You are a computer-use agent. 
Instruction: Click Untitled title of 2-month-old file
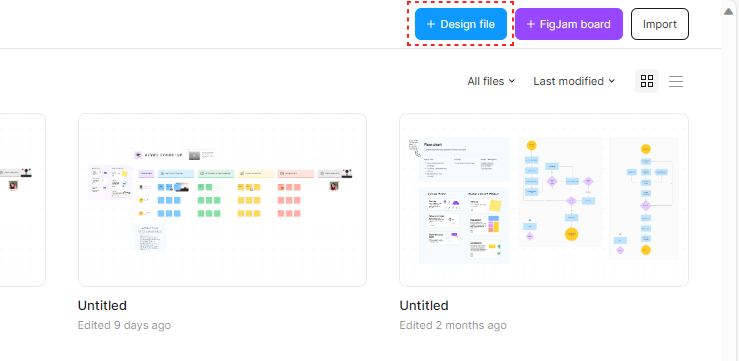click(x=424, y=305)
